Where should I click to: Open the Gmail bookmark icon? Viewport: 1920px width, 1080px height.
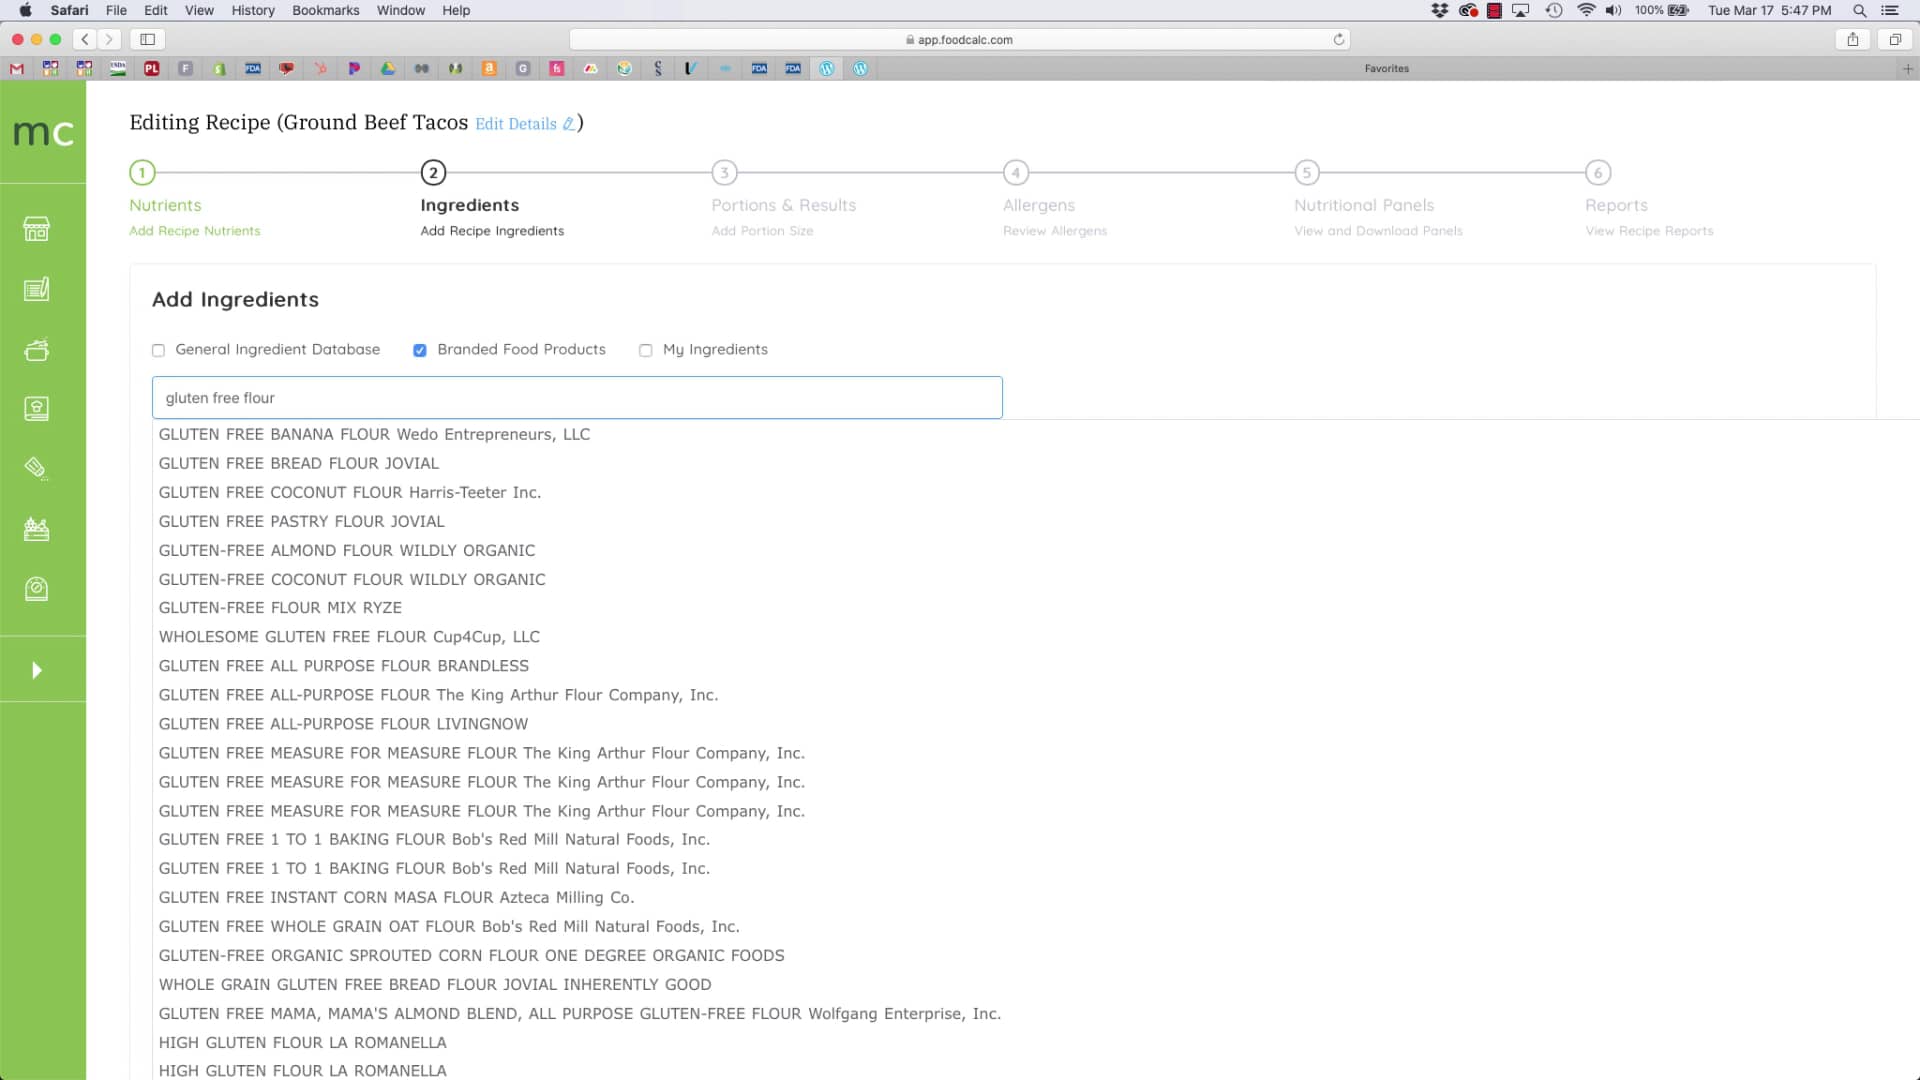(x=17, y=69)
